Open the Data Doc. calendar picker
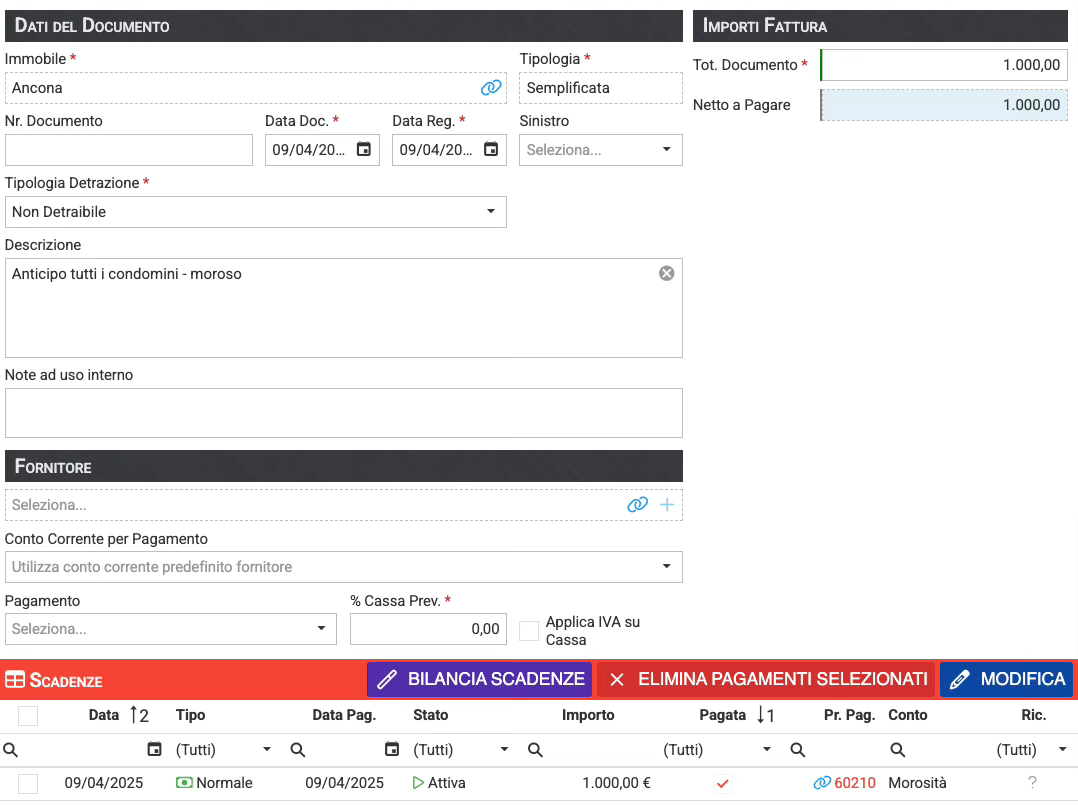This screenshot has width=1078, height=805. [364, 149]
